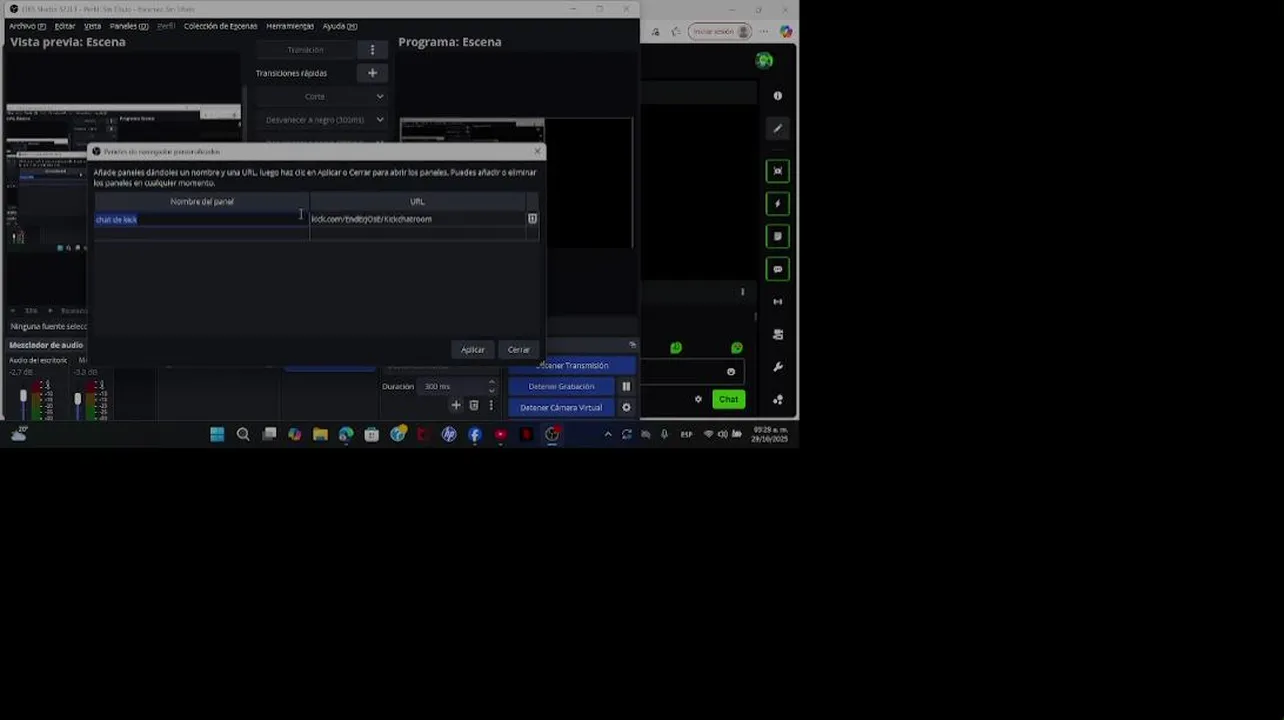Click the kick.com URL cell
1284x720 pixels.
click(x=417, y=219)
